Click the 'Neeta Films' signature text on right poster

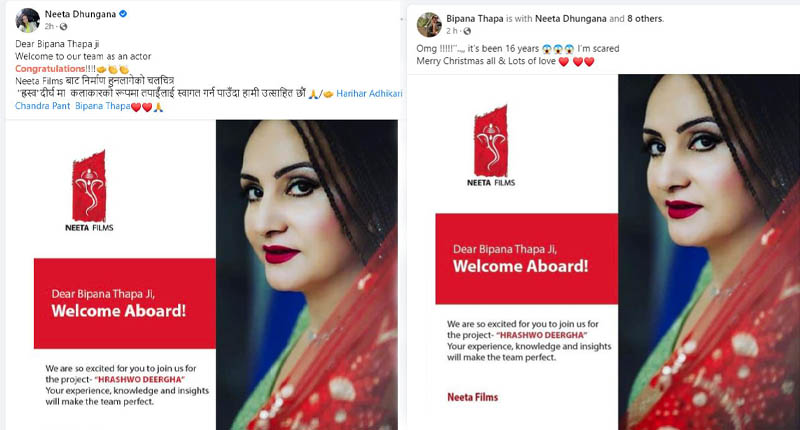(x=472, y=397)
